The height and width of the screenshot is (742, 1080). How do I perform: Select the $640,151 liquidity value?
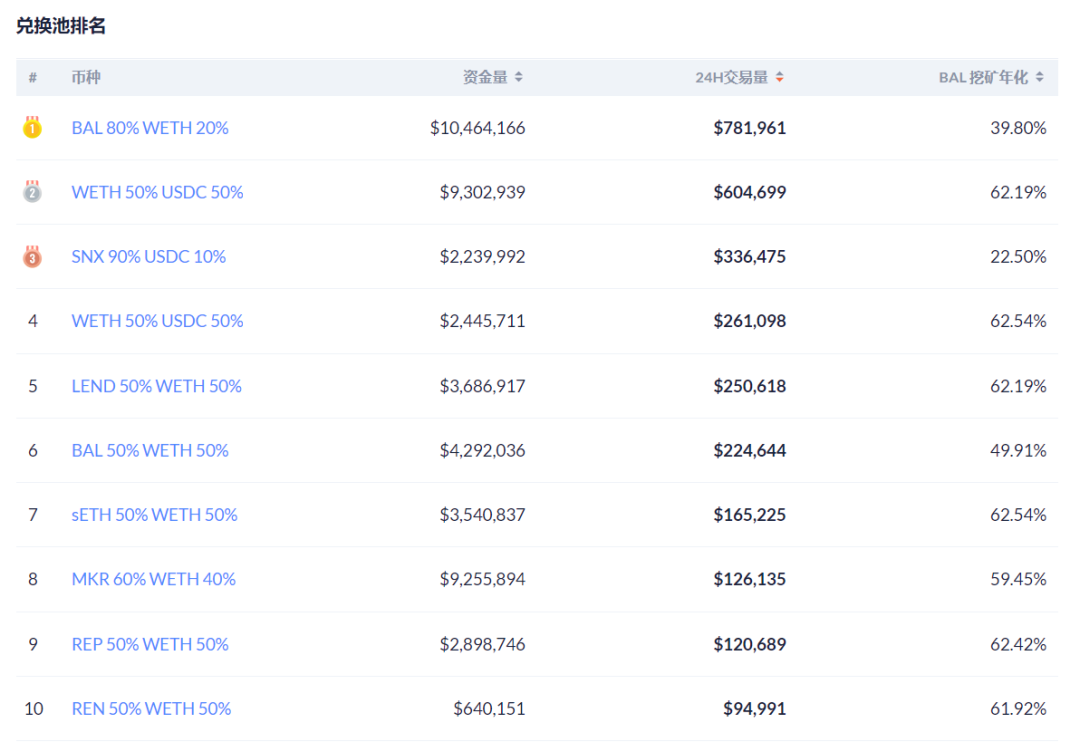point(489,708)
